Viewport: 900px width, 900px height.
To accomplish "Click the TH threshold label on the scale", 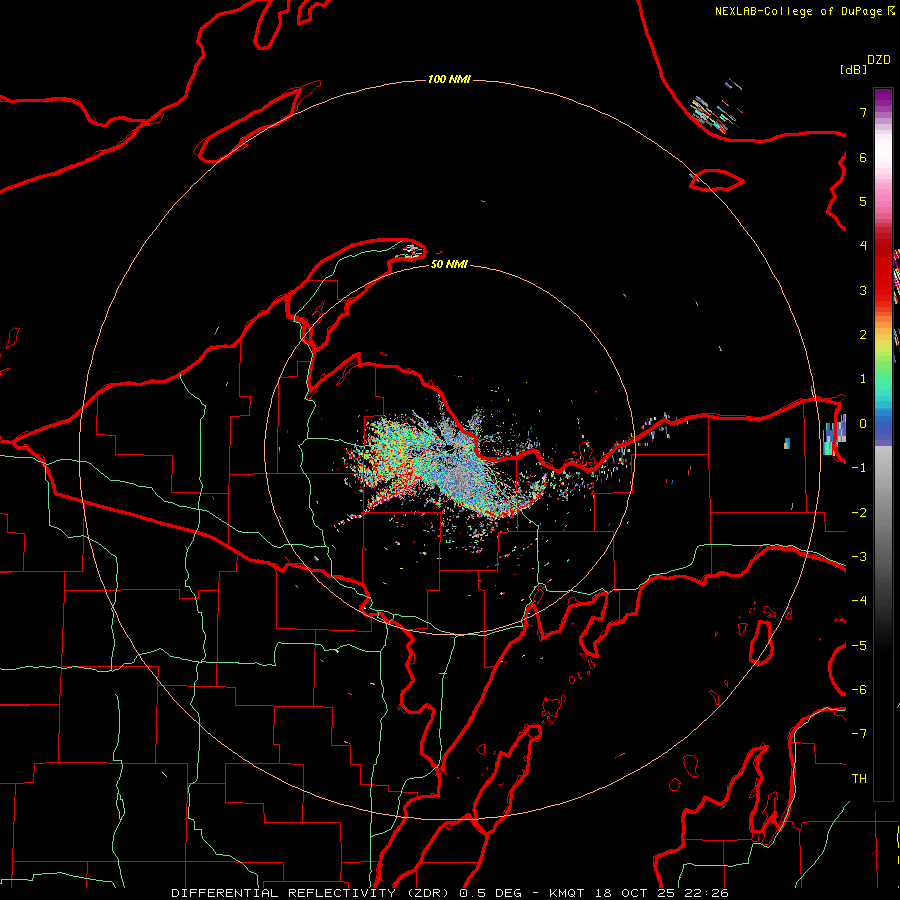I will tap(859, 779).
